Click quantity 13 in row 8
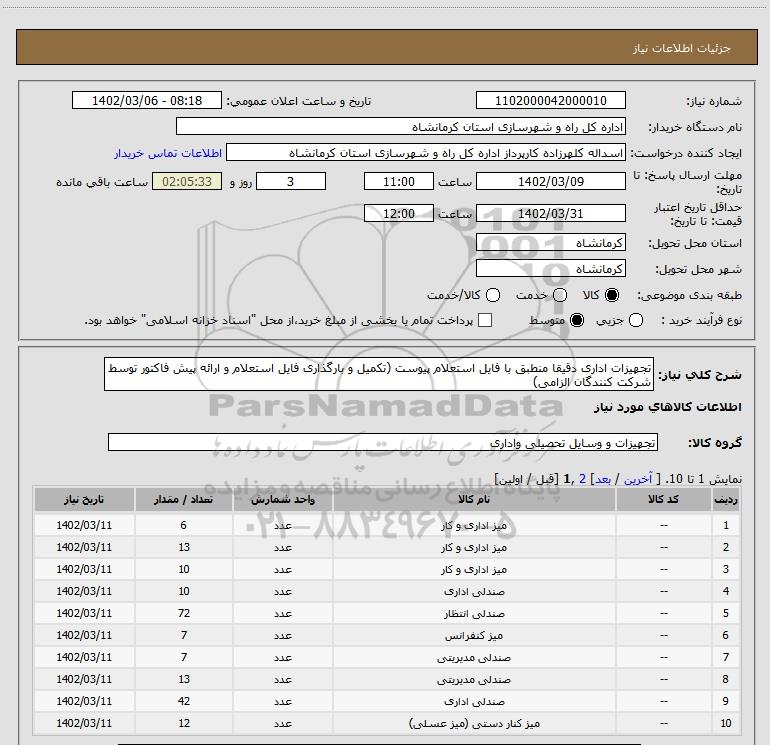 click(x=184, y=679)
